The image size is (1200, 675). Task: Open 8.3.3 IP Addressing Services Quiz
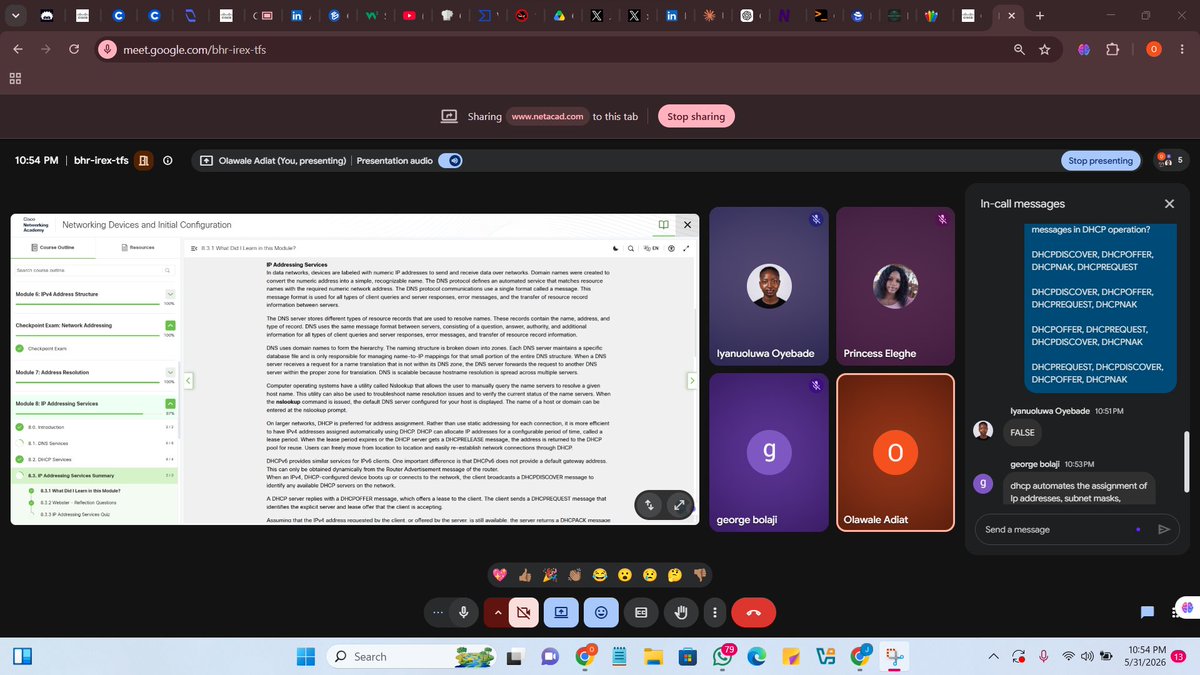tap(76, 513)
